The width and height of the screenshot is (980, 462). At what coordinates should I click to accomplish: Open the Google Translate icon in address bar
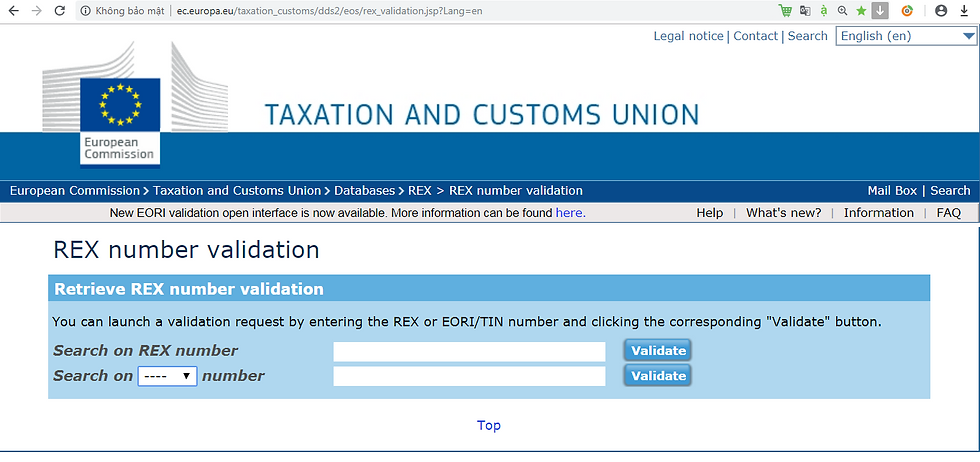click(805, 11)
